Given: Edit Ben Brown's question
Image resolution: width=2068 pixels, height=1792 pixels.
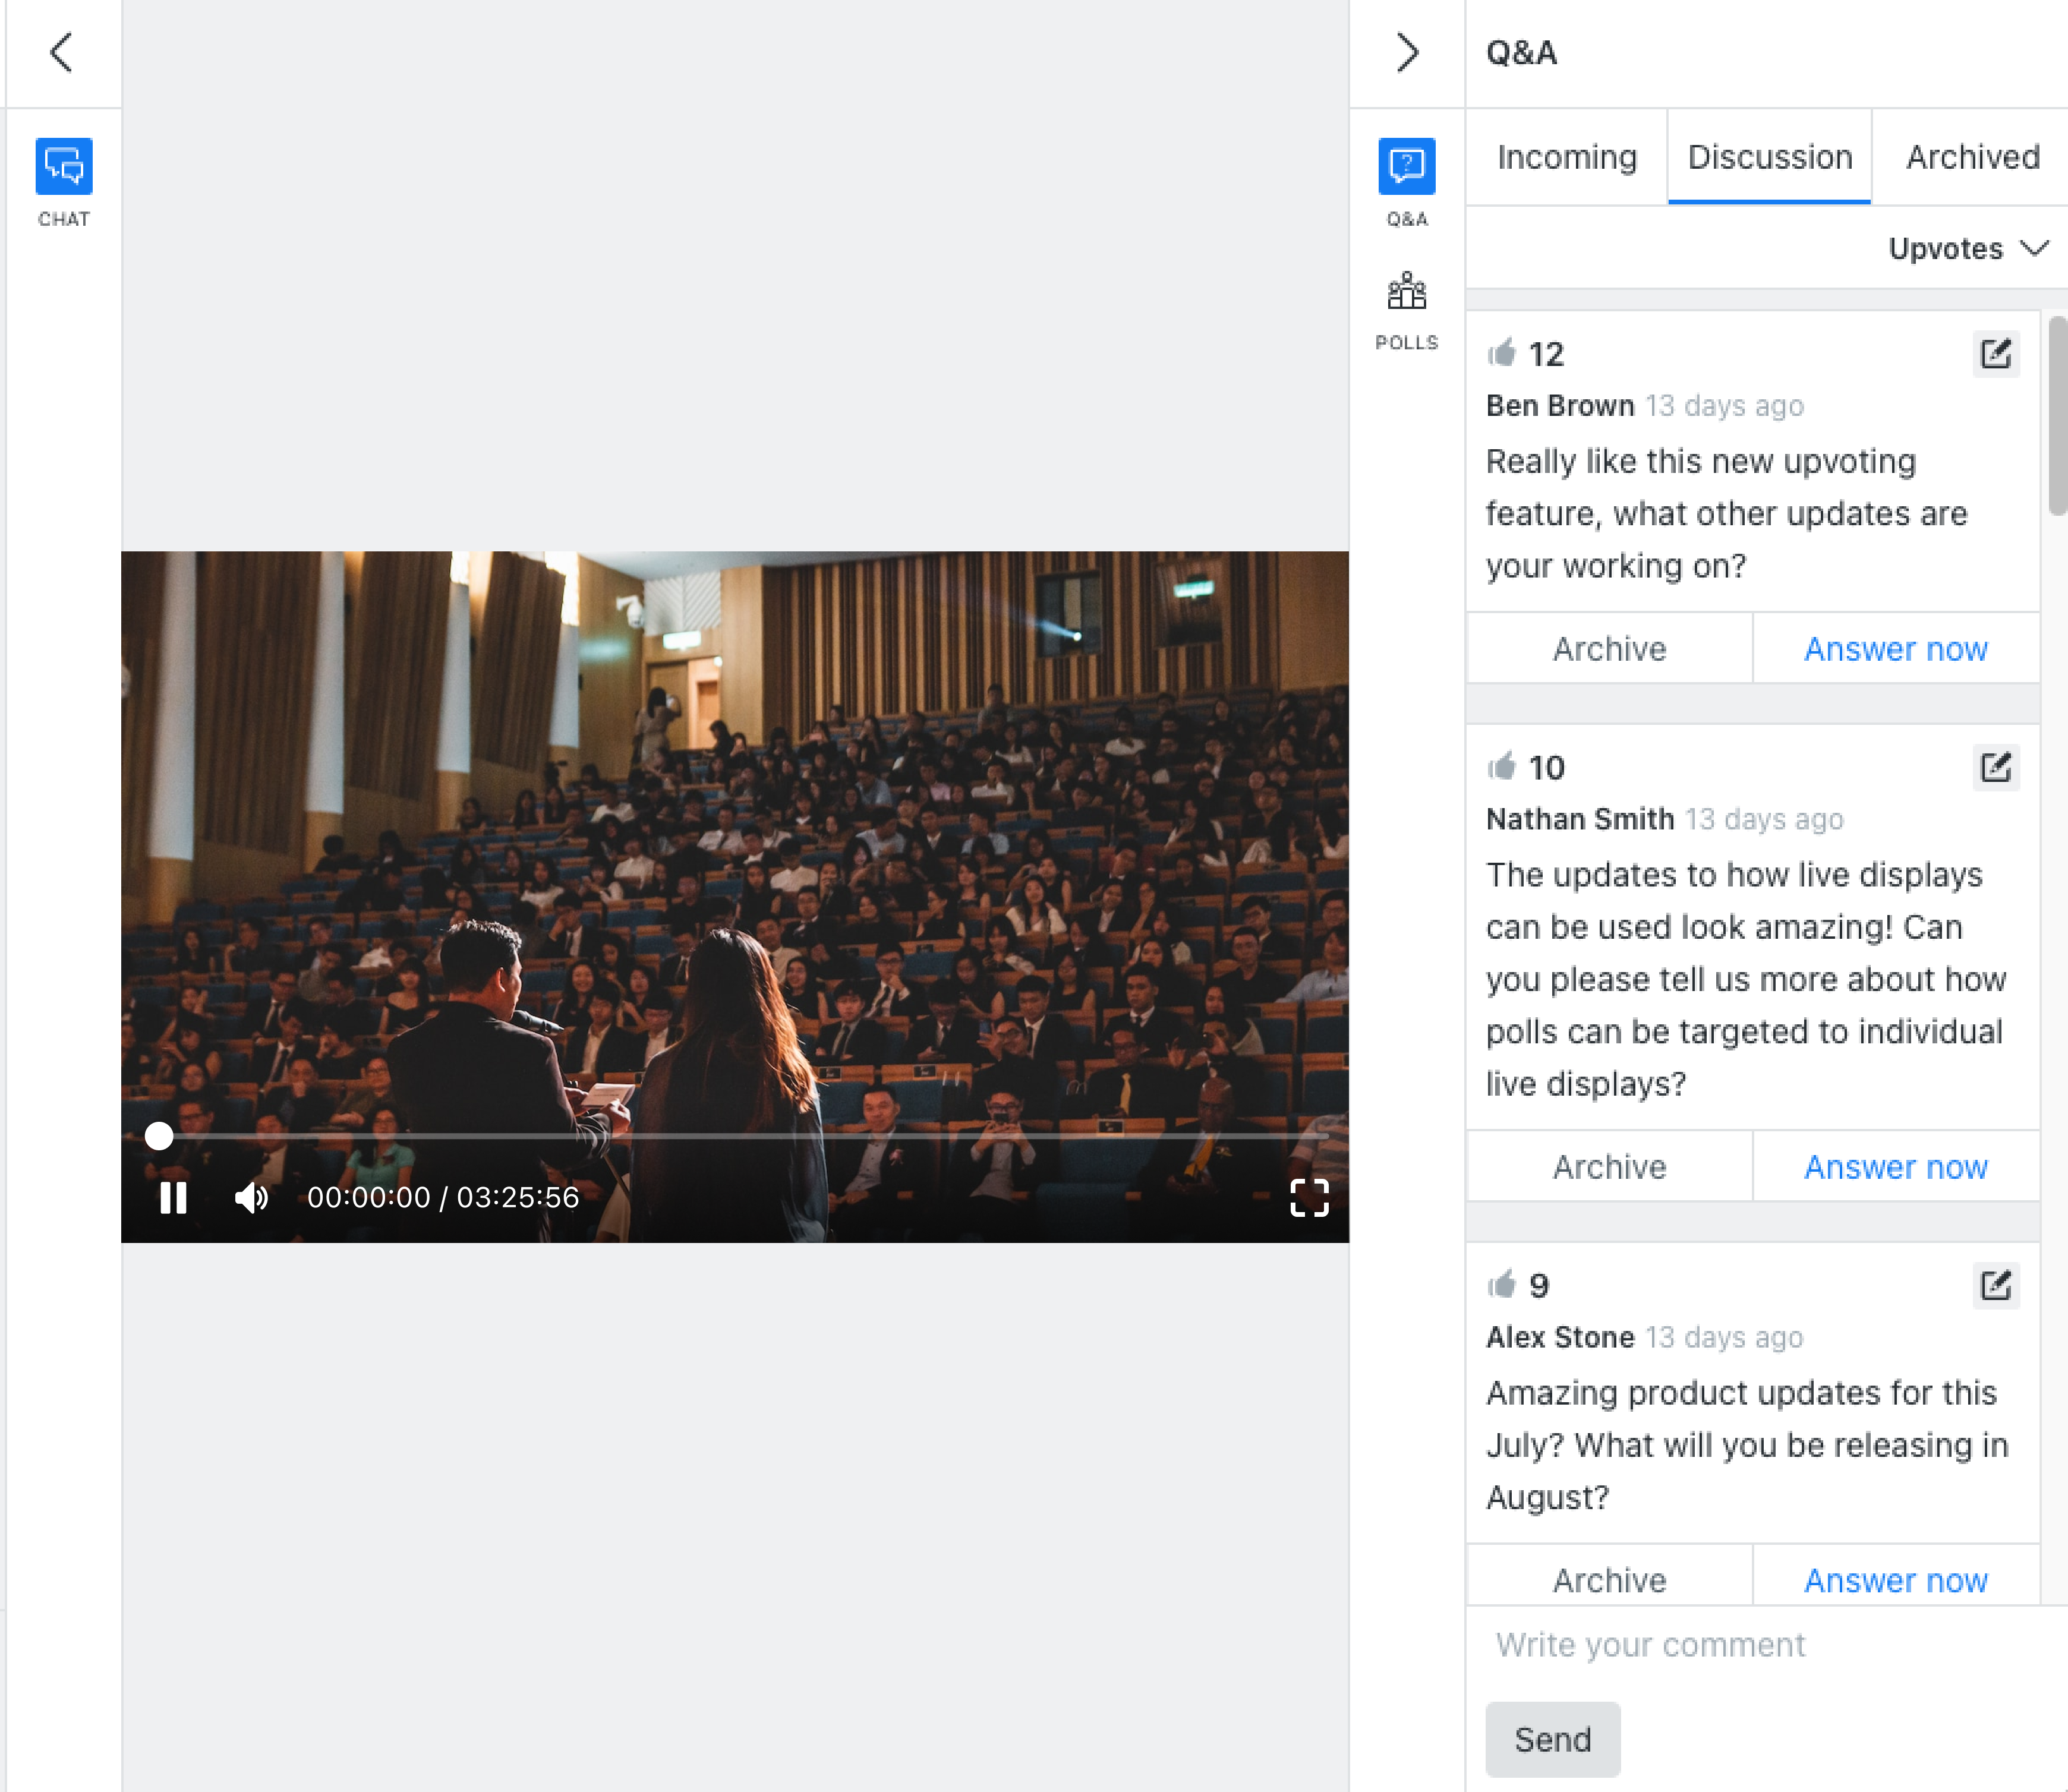Looking at the screenshot, I should tap(1996, 354).
